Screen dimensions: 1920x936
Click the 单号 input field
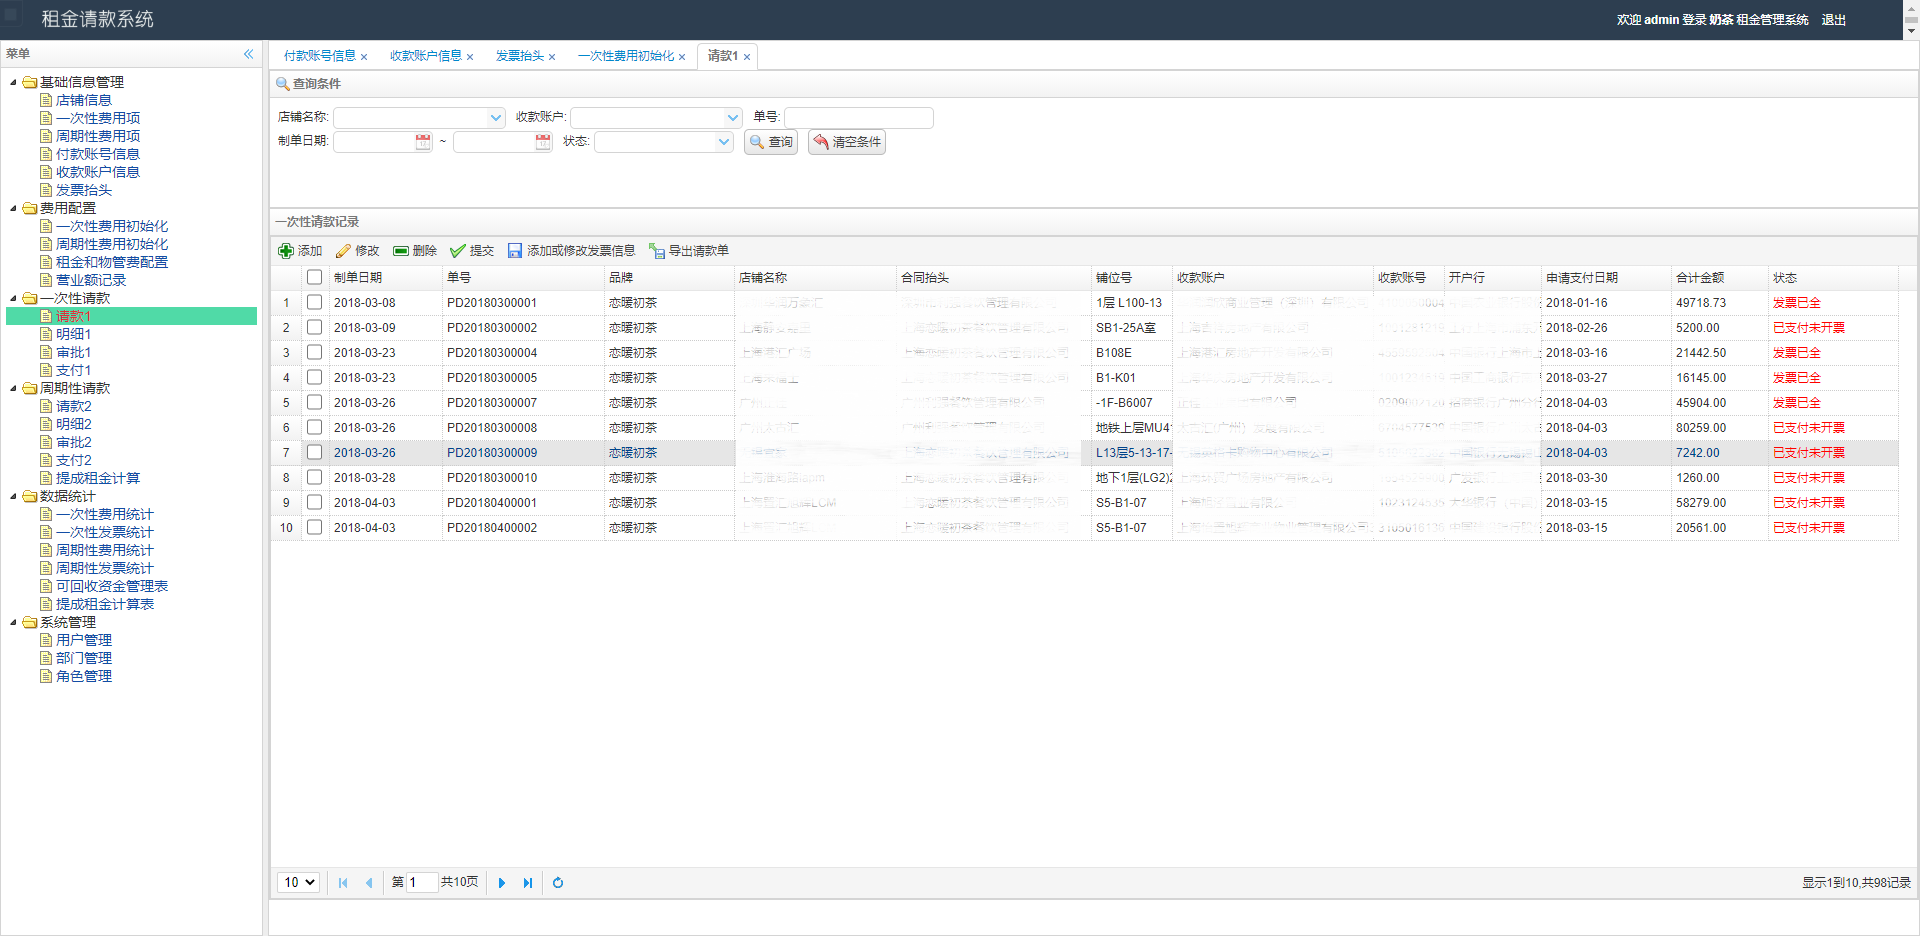[x=858, y=118]
